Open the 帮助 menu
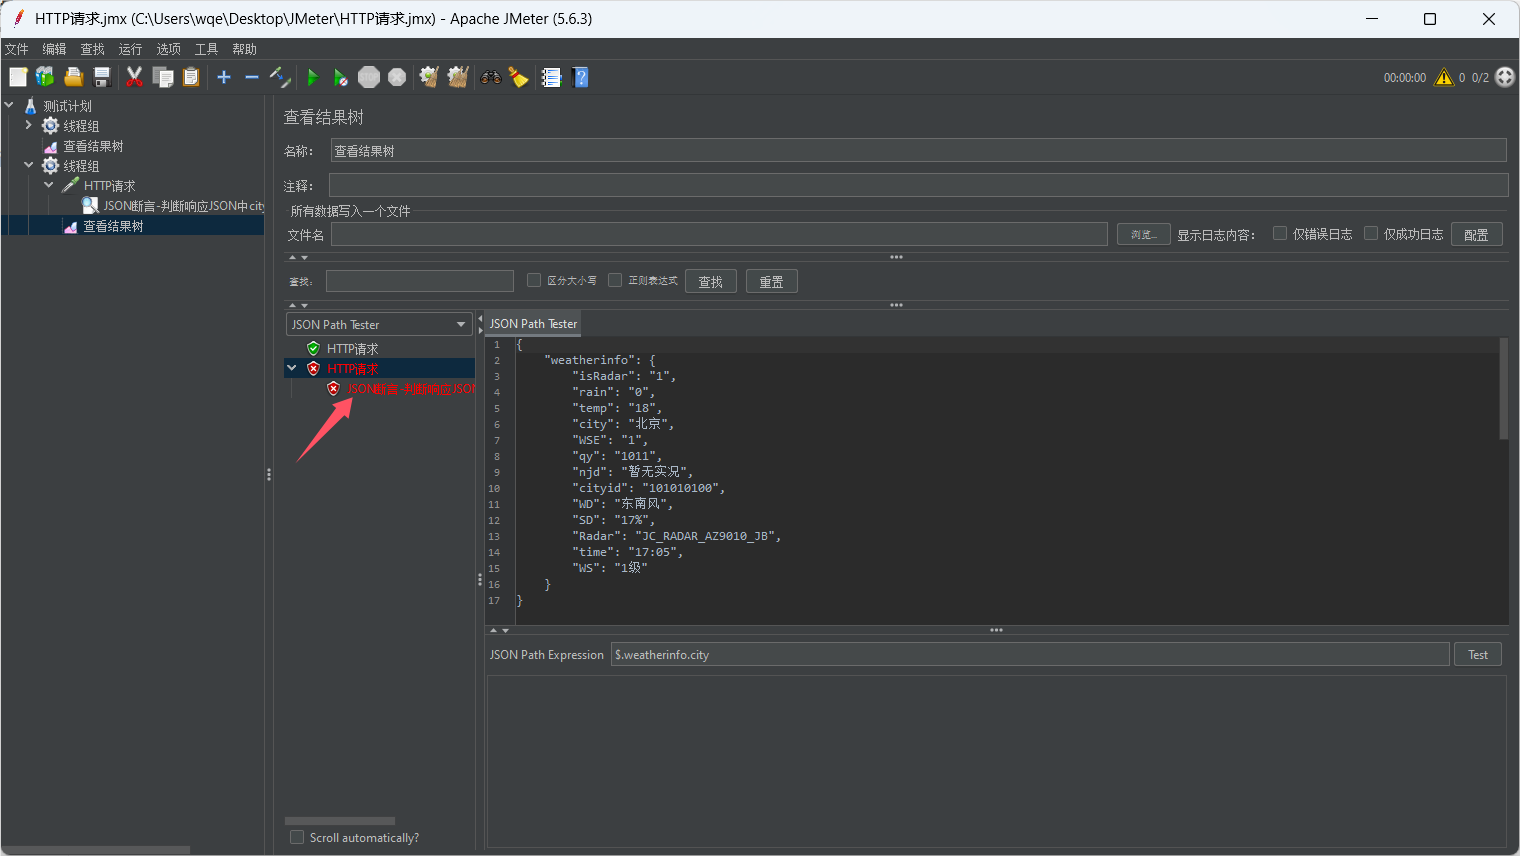This screenshot has height=856, width=1520. [244, 49]
